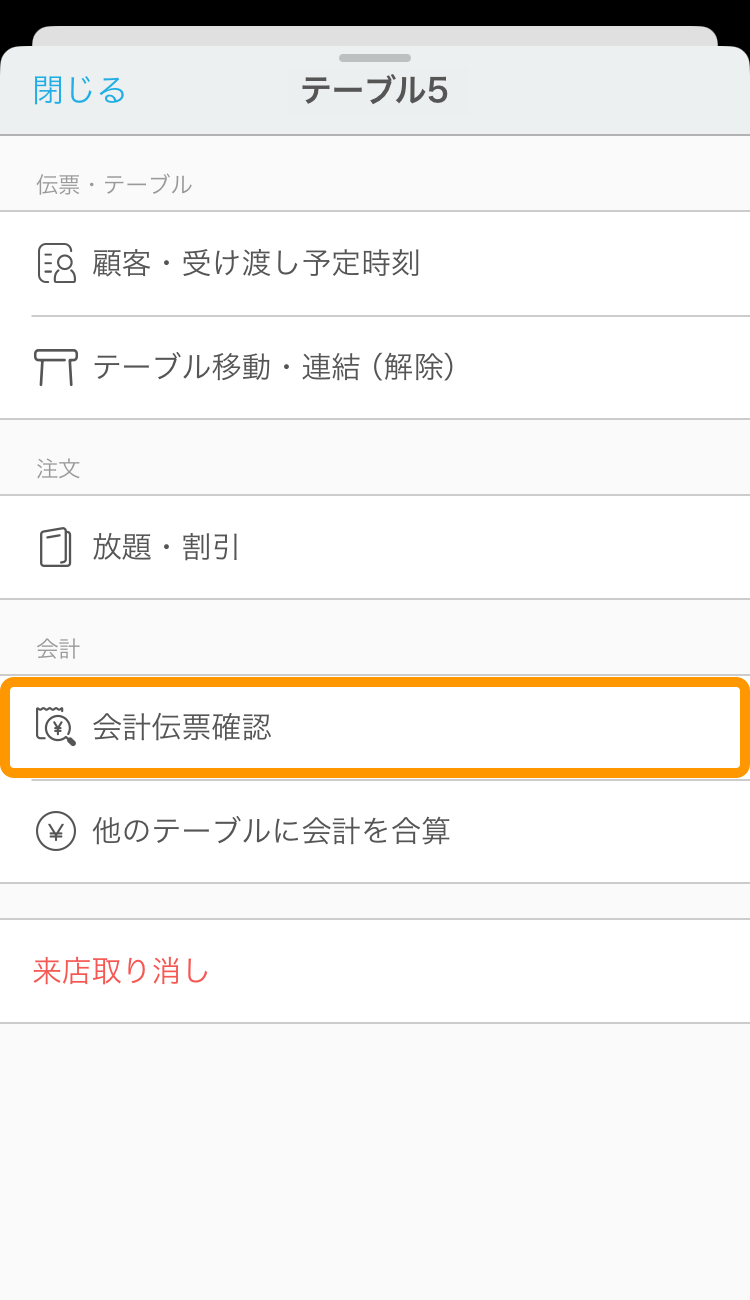Tap the 会計 section header
Image resolution: width=750 pixels, height=1300 pixels.
point(58,649)
